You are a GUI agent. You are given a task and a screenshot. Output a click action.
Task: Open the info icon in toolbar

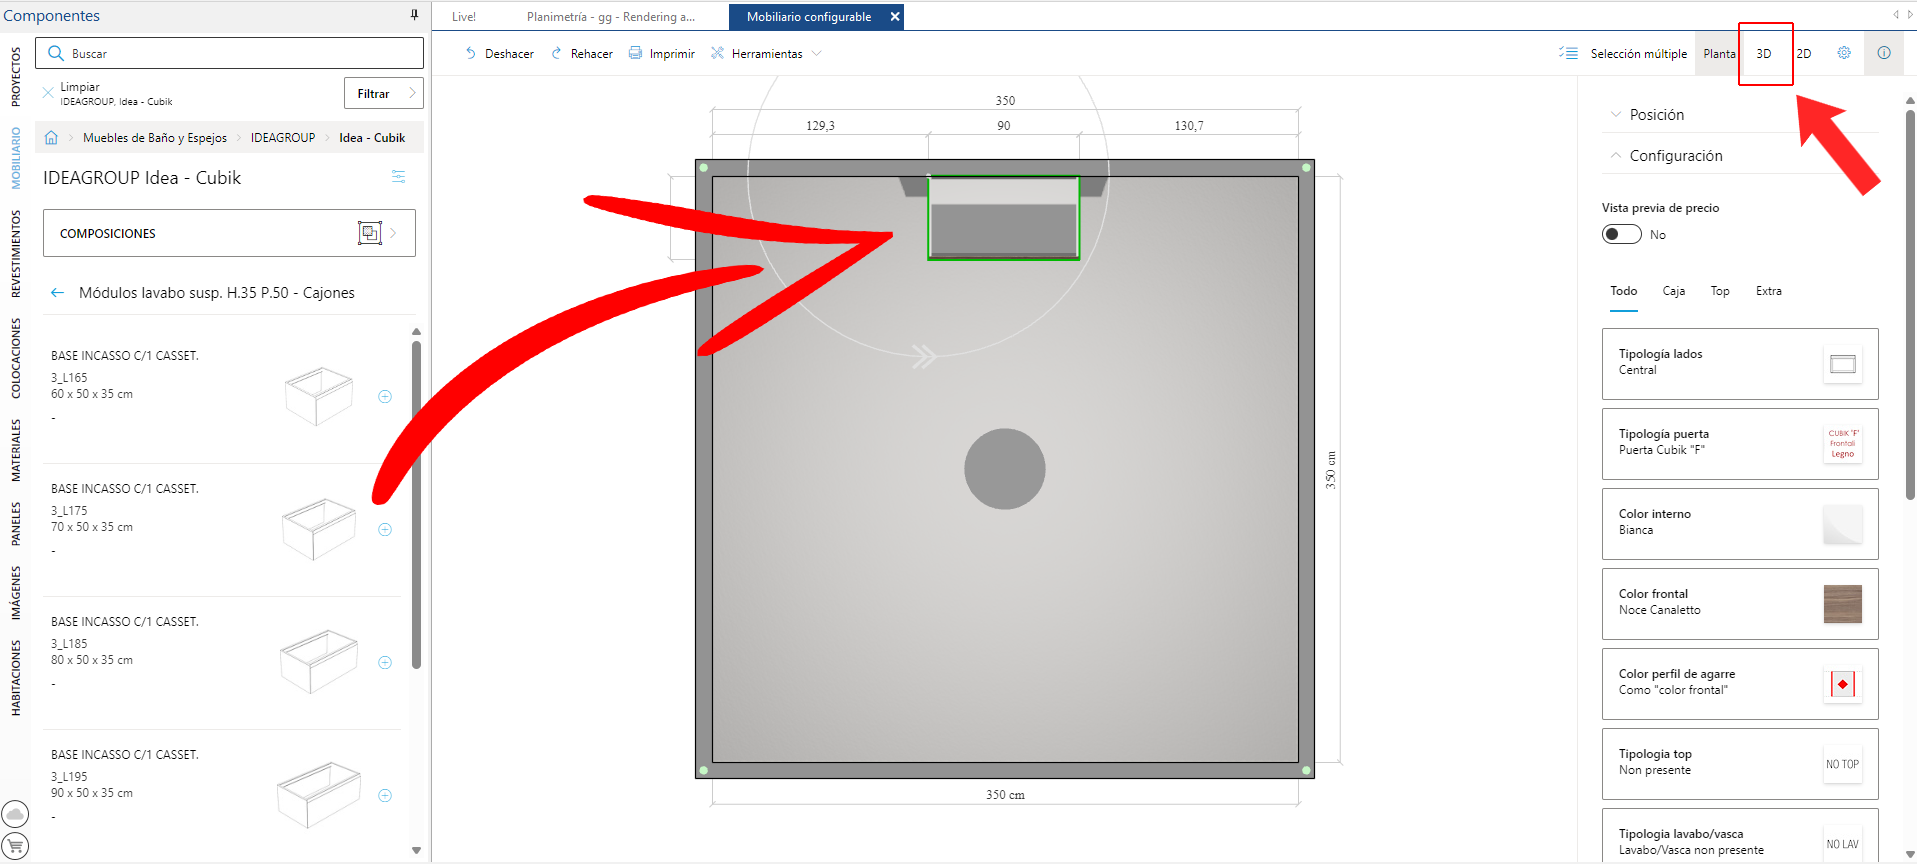[x=1884, y=53]
